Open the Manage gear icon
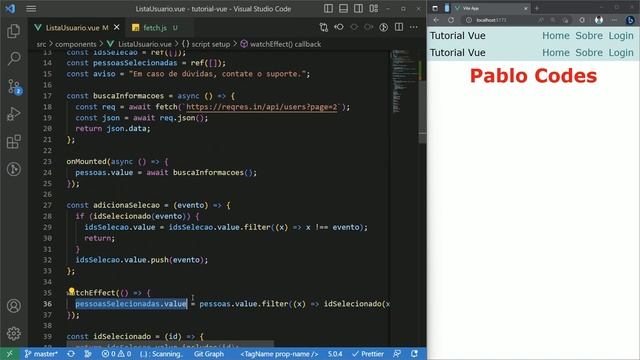The width and height of the screenshot is (640, 360). [x=13, y=333]
